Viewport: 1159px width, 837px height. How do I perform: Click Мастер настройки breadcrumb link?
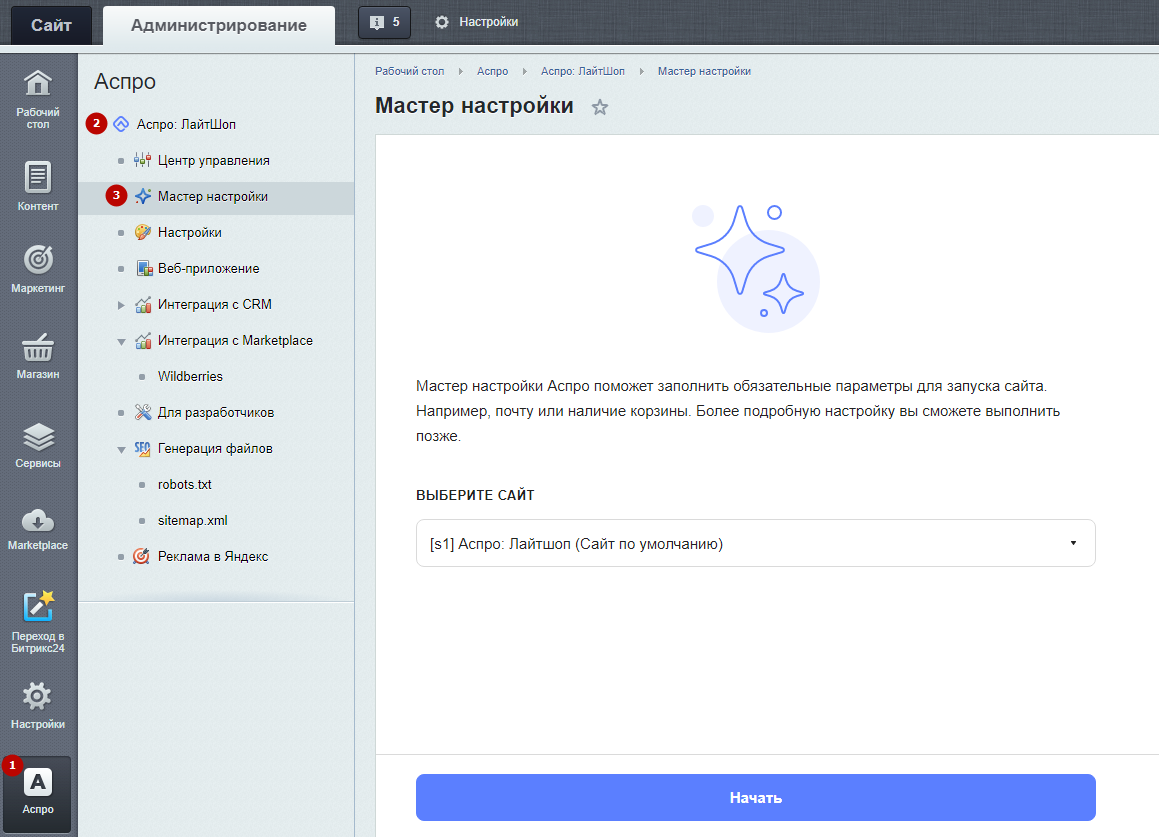click(704, 71)
